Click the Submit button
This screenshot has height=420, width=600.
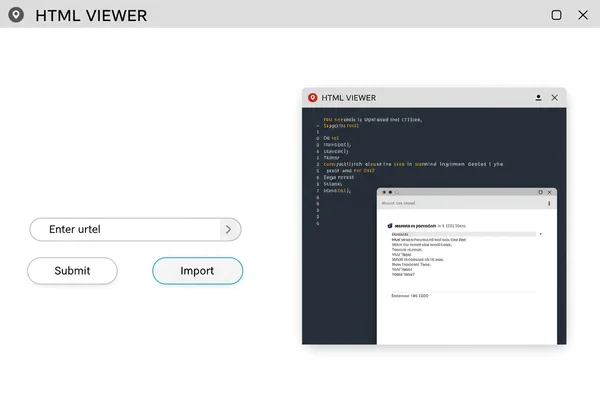click(72, 271)
